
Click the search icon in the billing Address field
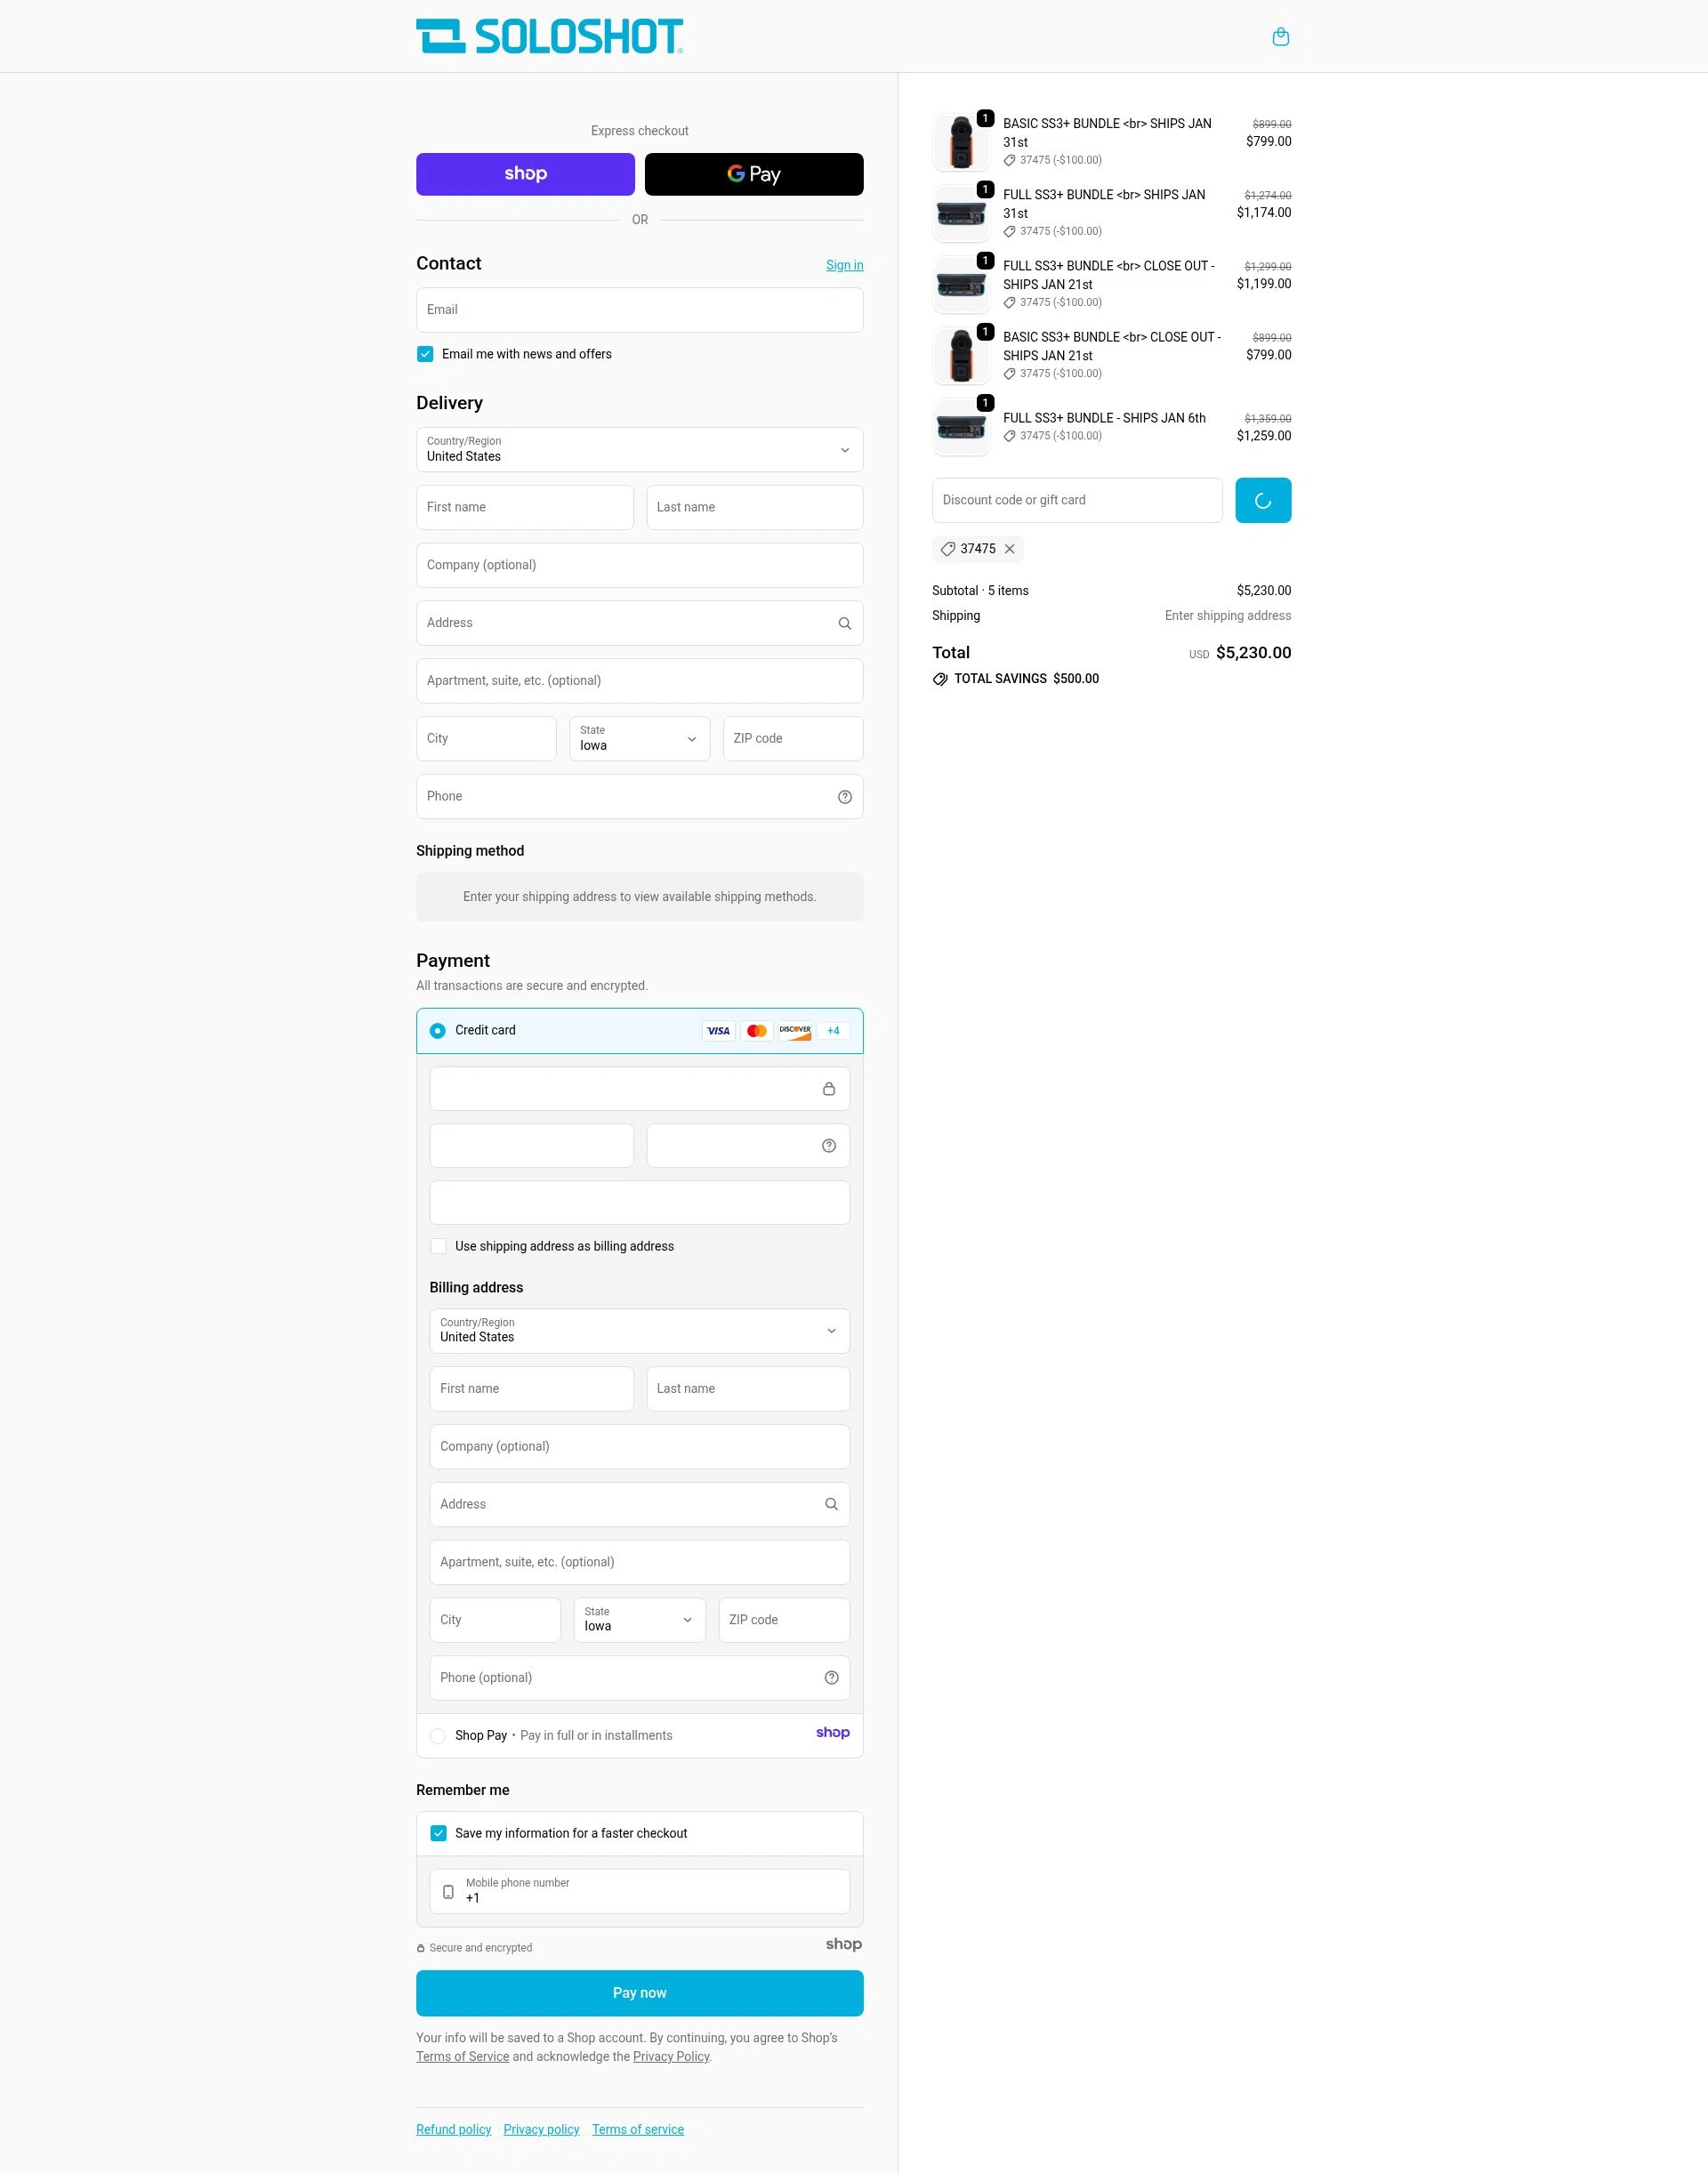830,1504
